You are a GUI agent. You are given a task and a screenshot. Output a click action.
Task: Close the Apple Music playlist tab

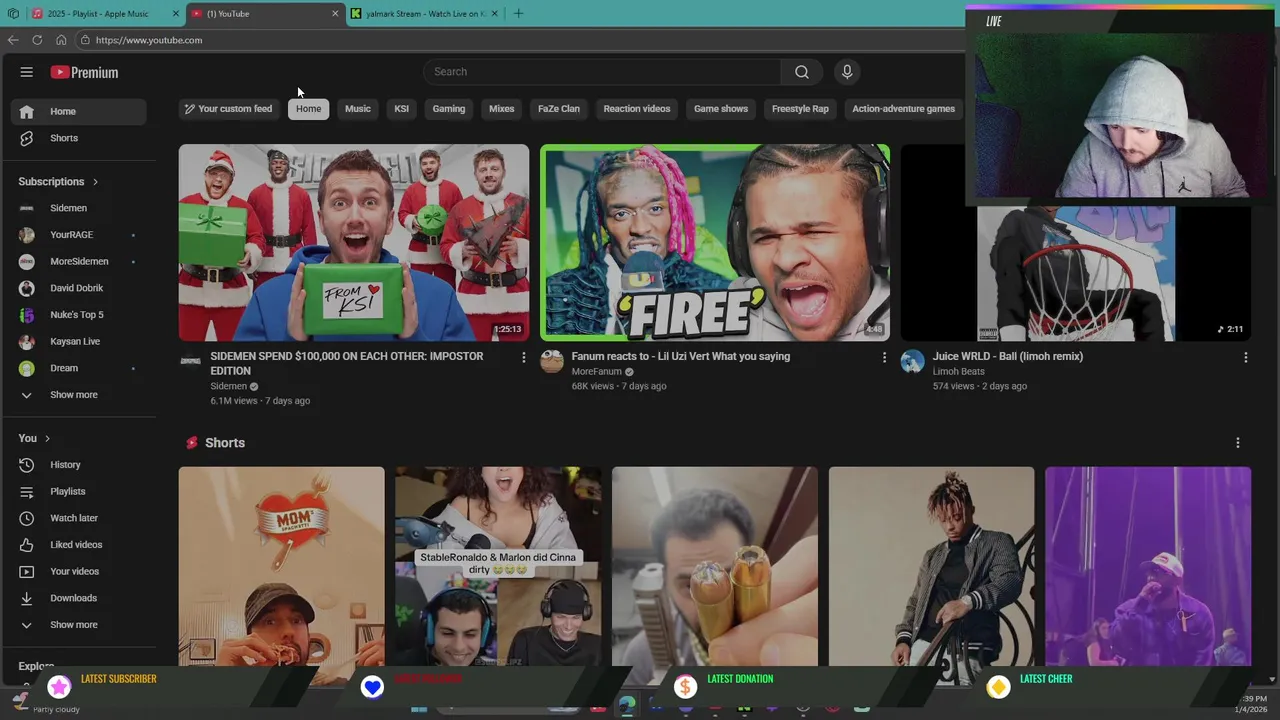pyautogui.click(x=176, y=14)
